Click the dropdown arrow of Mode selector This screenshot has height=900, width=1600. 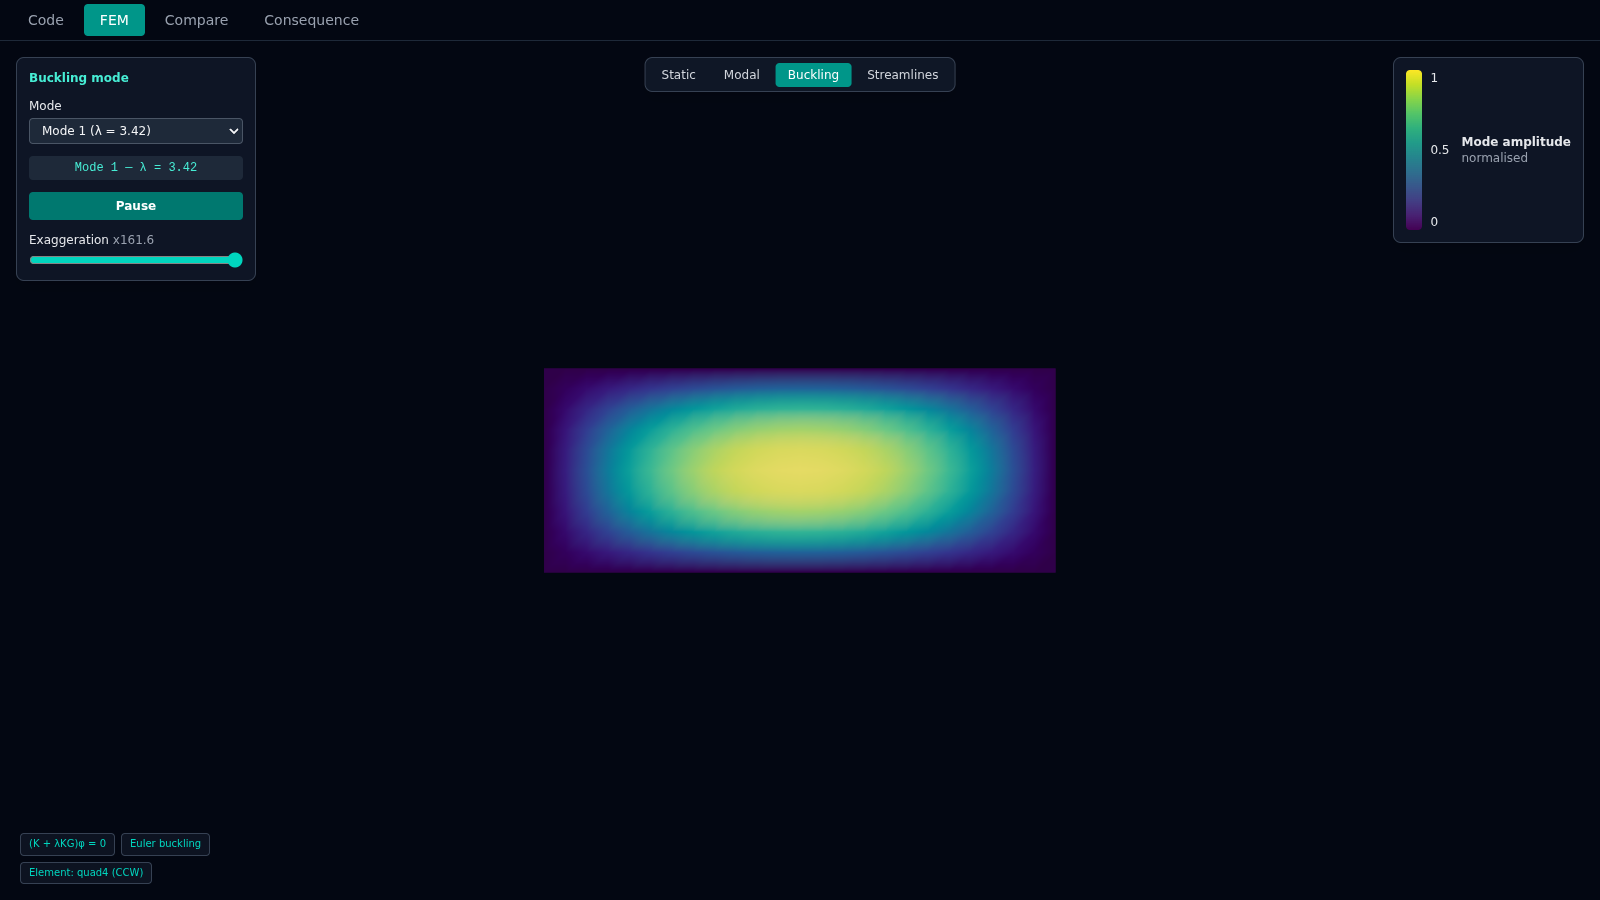(x=233, y=131)
